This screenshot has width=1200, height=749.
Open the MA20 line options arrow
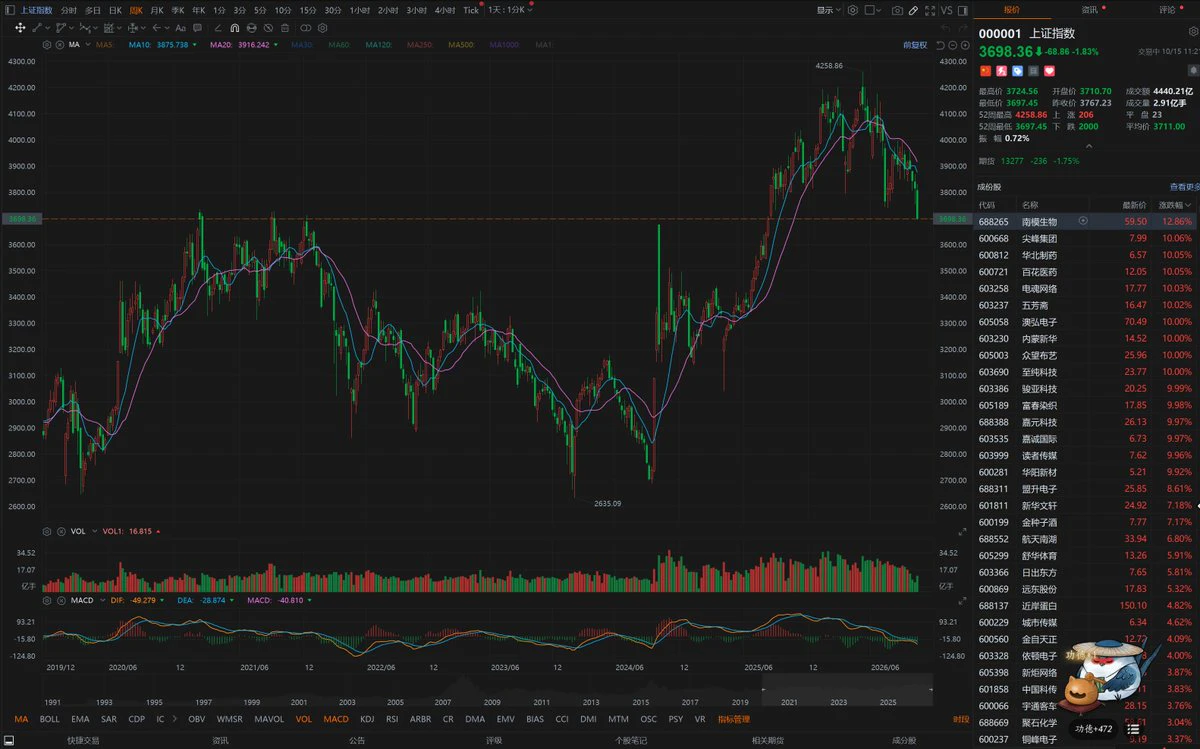(277, 45)
